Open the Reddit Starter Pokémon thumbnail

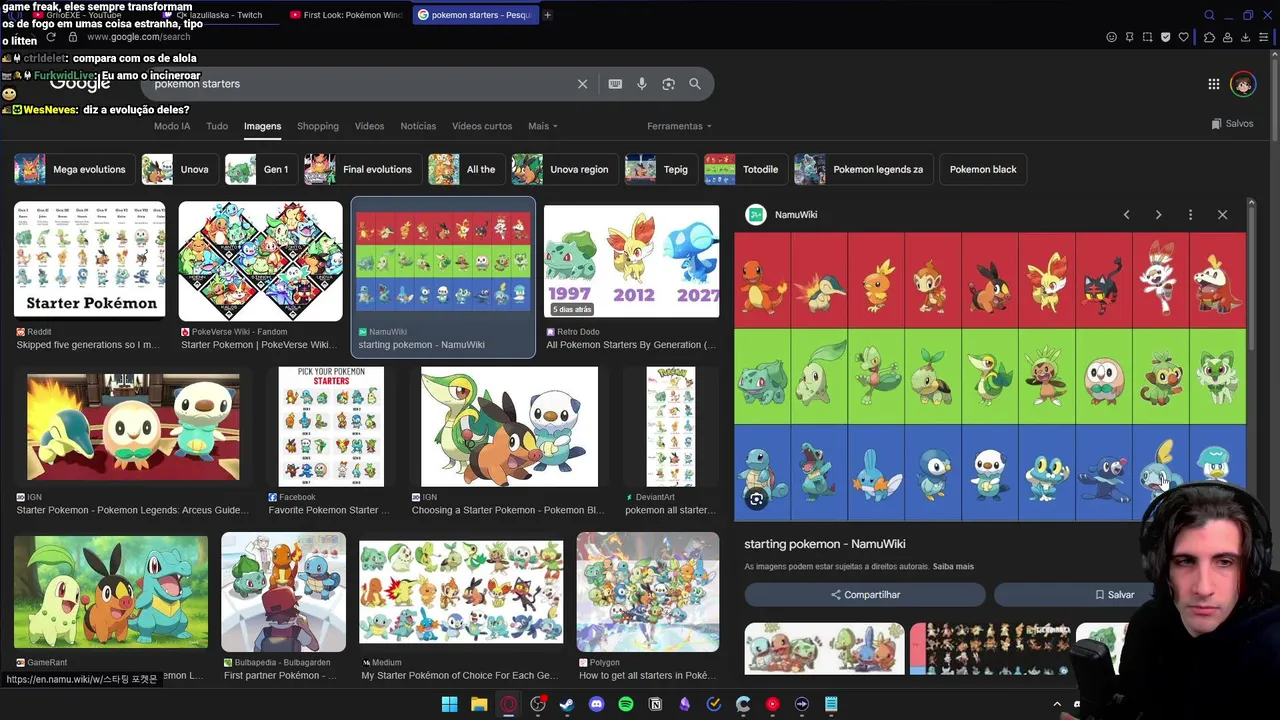90,261
